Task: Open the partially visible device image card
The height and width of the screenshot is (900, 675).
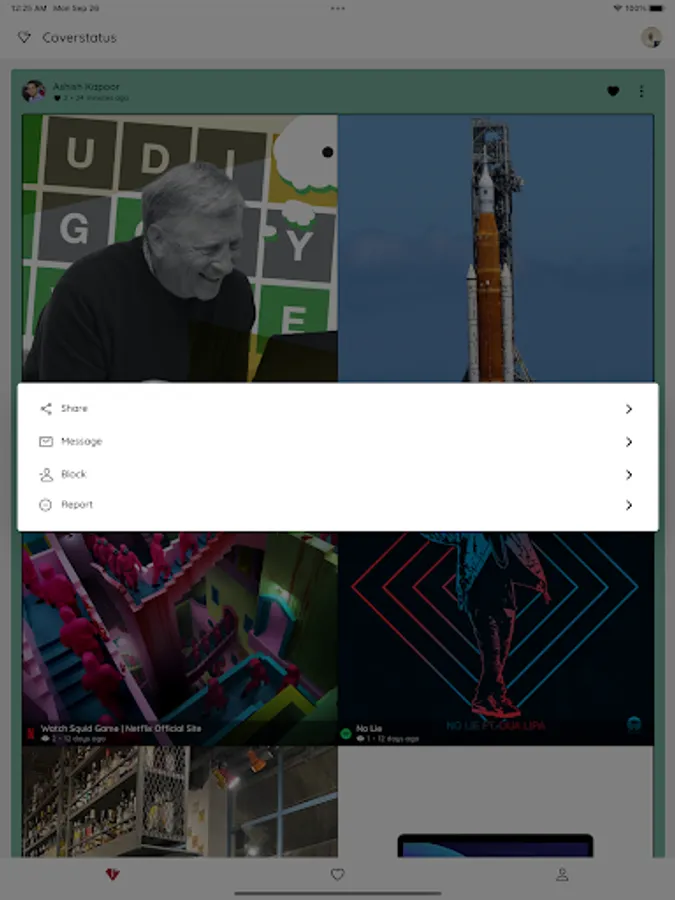Action: click(x=496, y=801)
